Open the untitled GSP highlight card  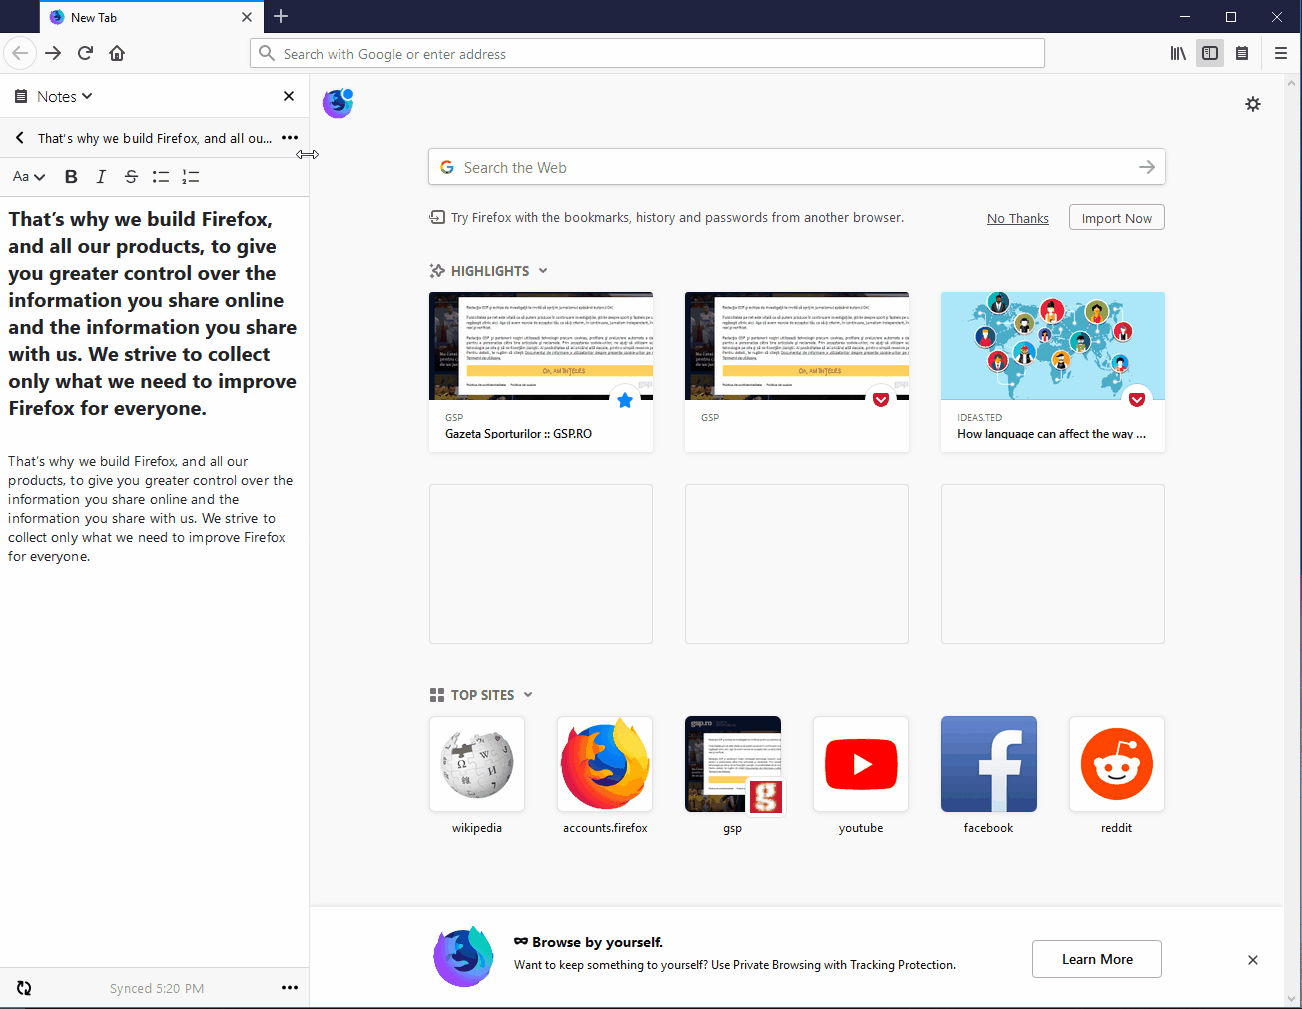click(797, 372)
